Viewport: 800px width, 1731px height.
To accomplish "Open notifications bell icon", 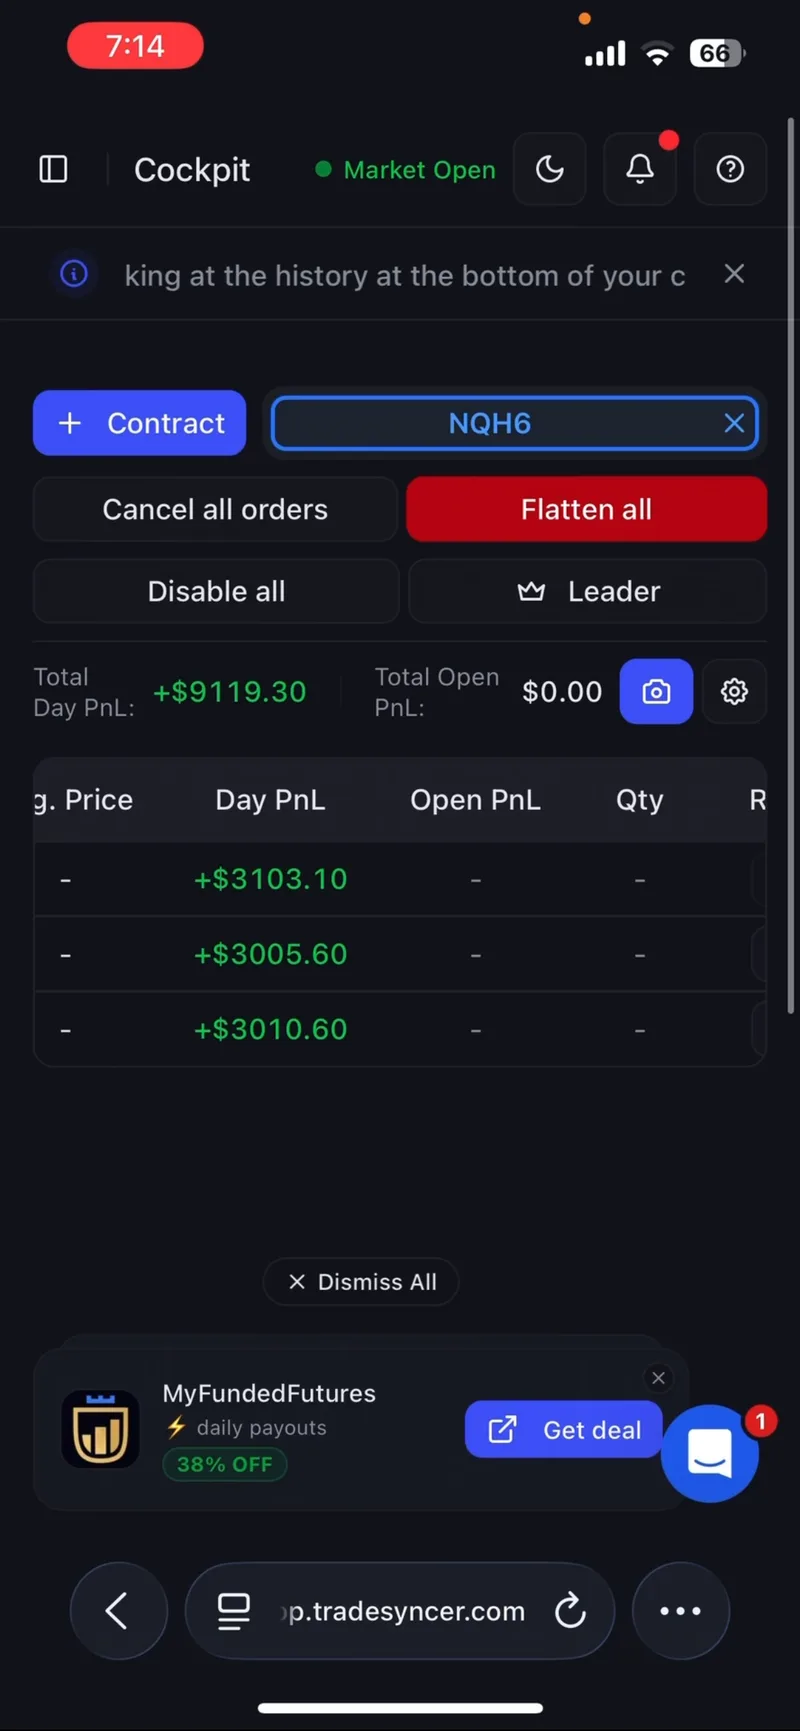I will point(640,169).
